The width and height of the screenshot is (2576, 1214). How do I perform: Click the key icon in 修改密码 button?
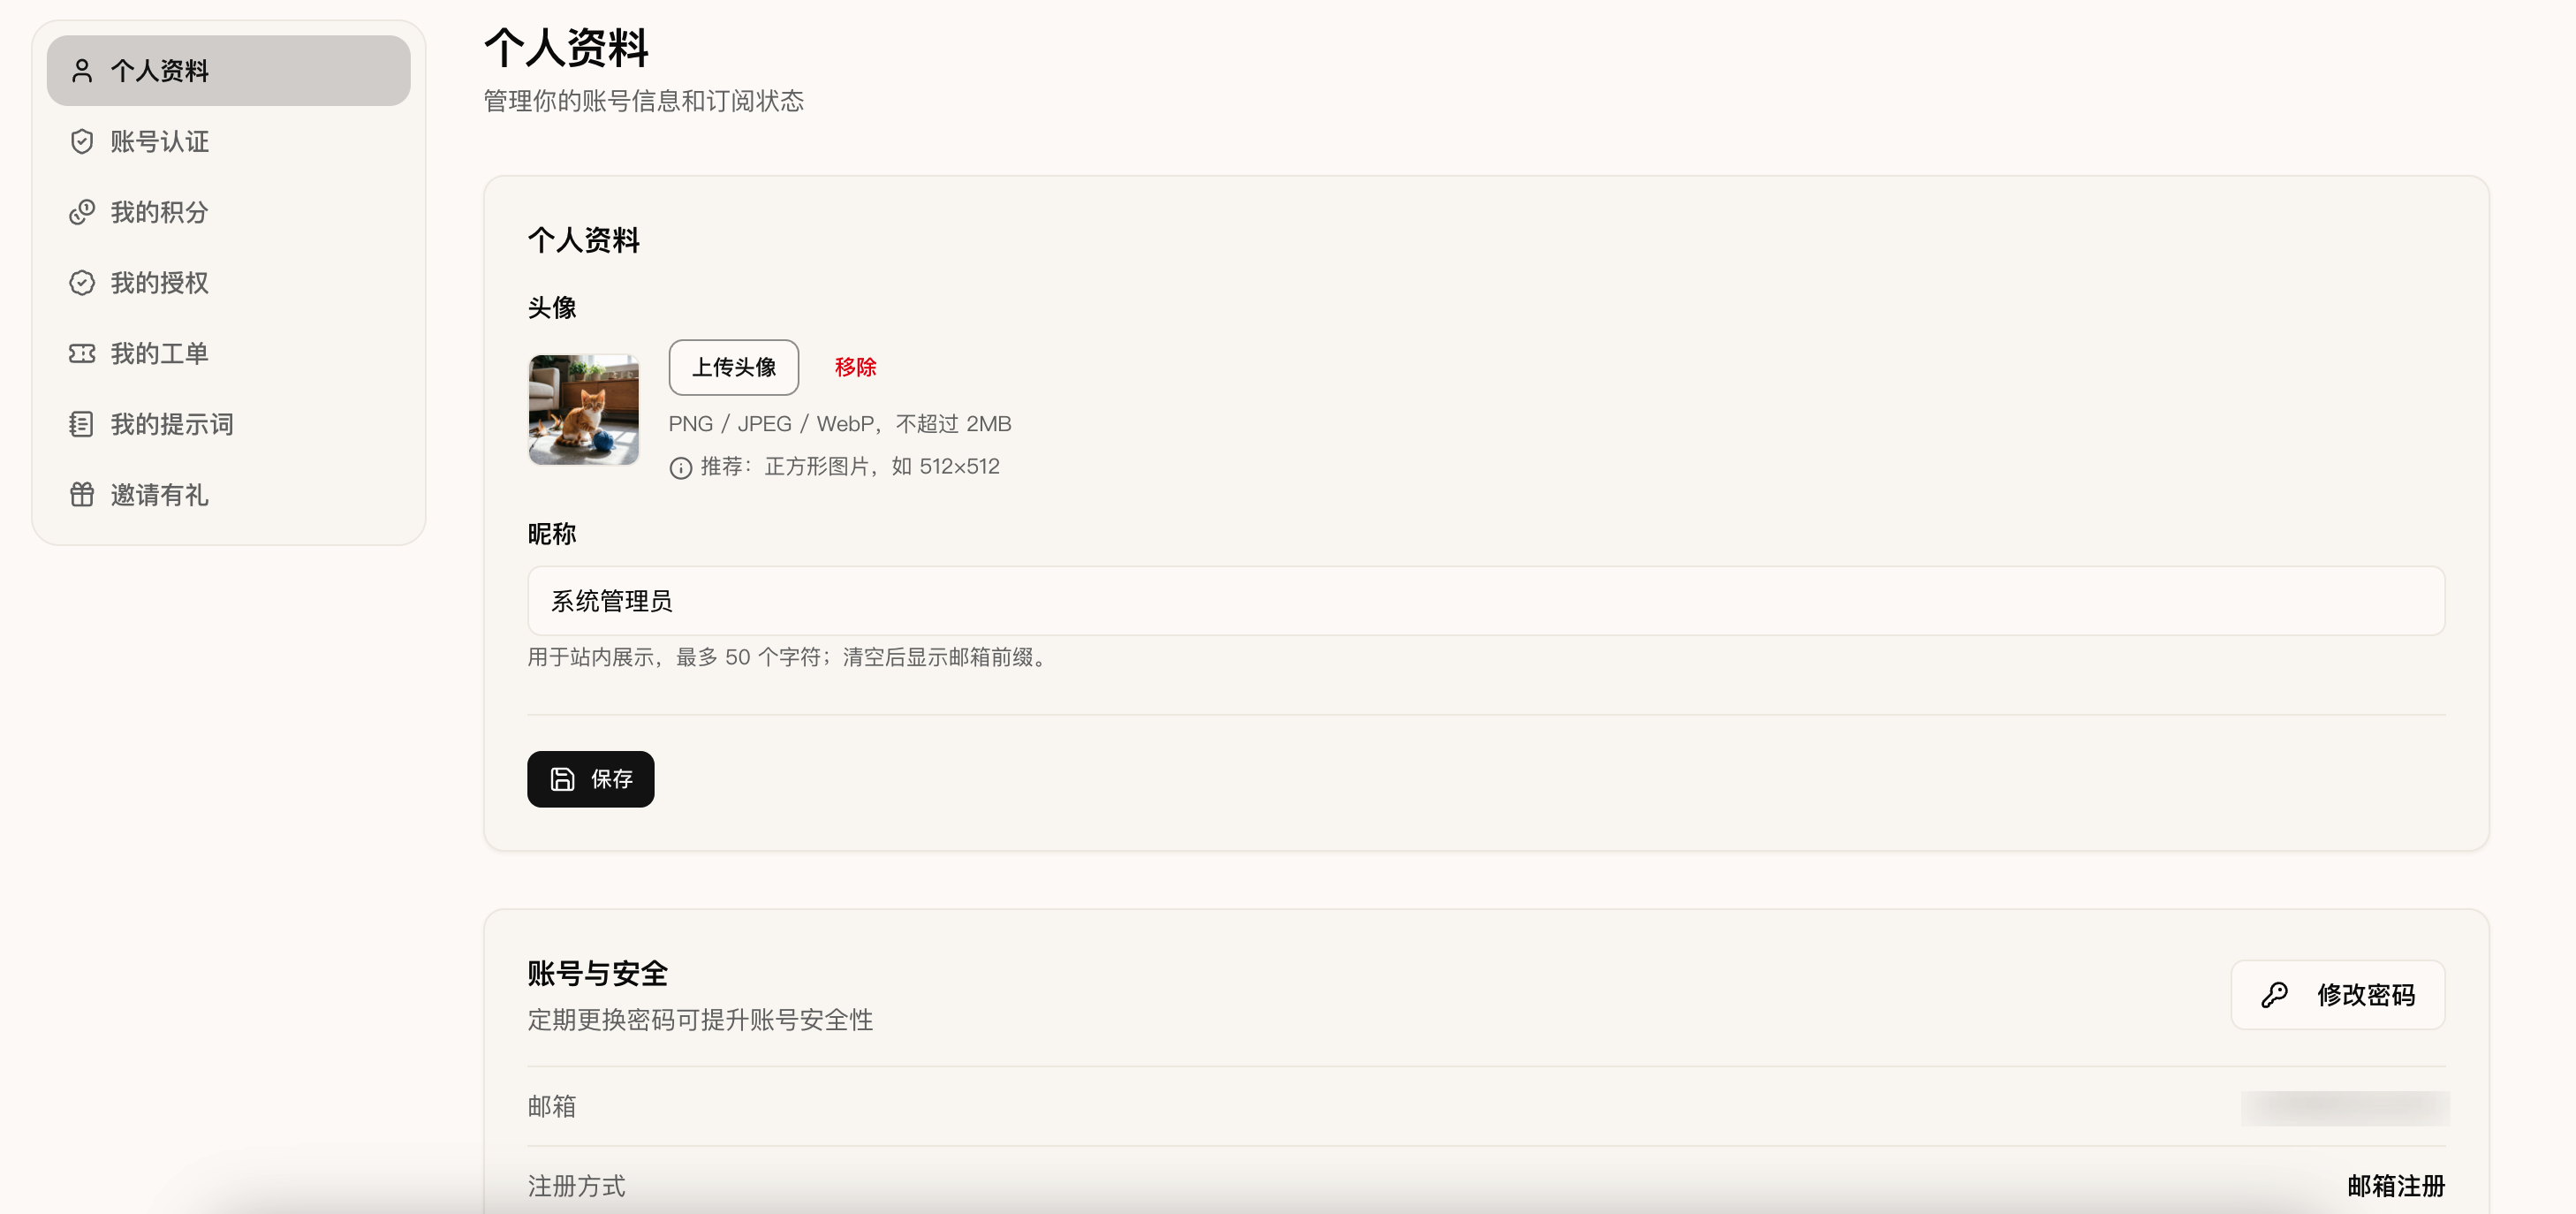click(2274, 995)
